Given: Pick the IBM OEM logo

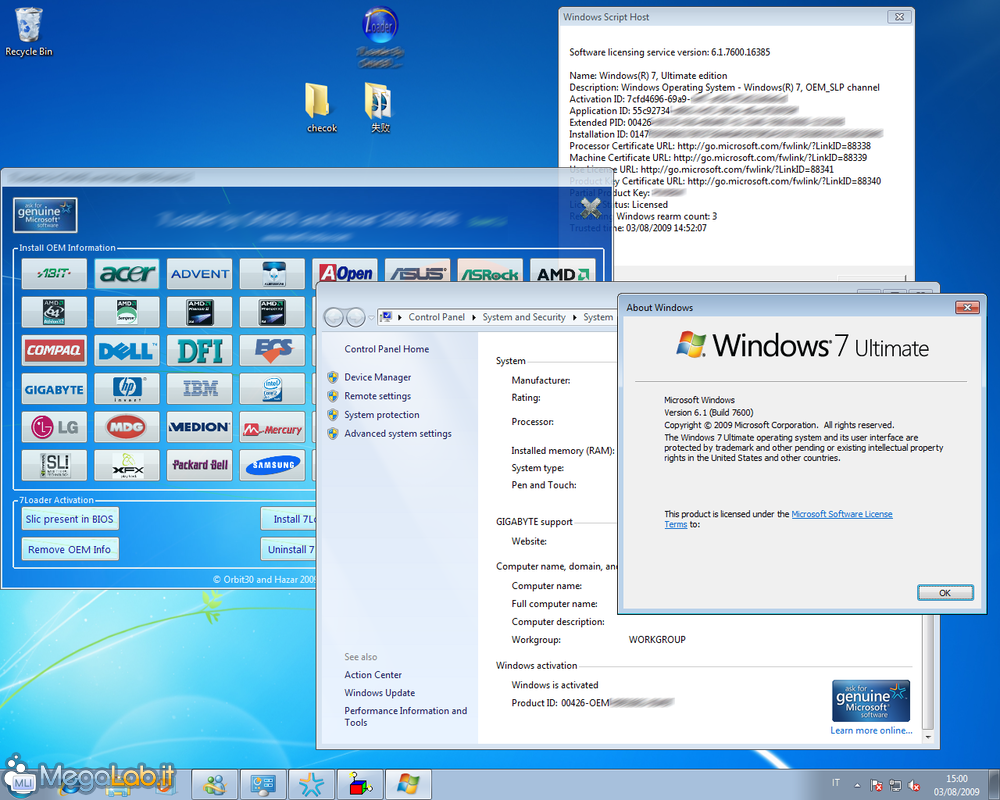Looking at the screenshot, I should coord(200,389).
